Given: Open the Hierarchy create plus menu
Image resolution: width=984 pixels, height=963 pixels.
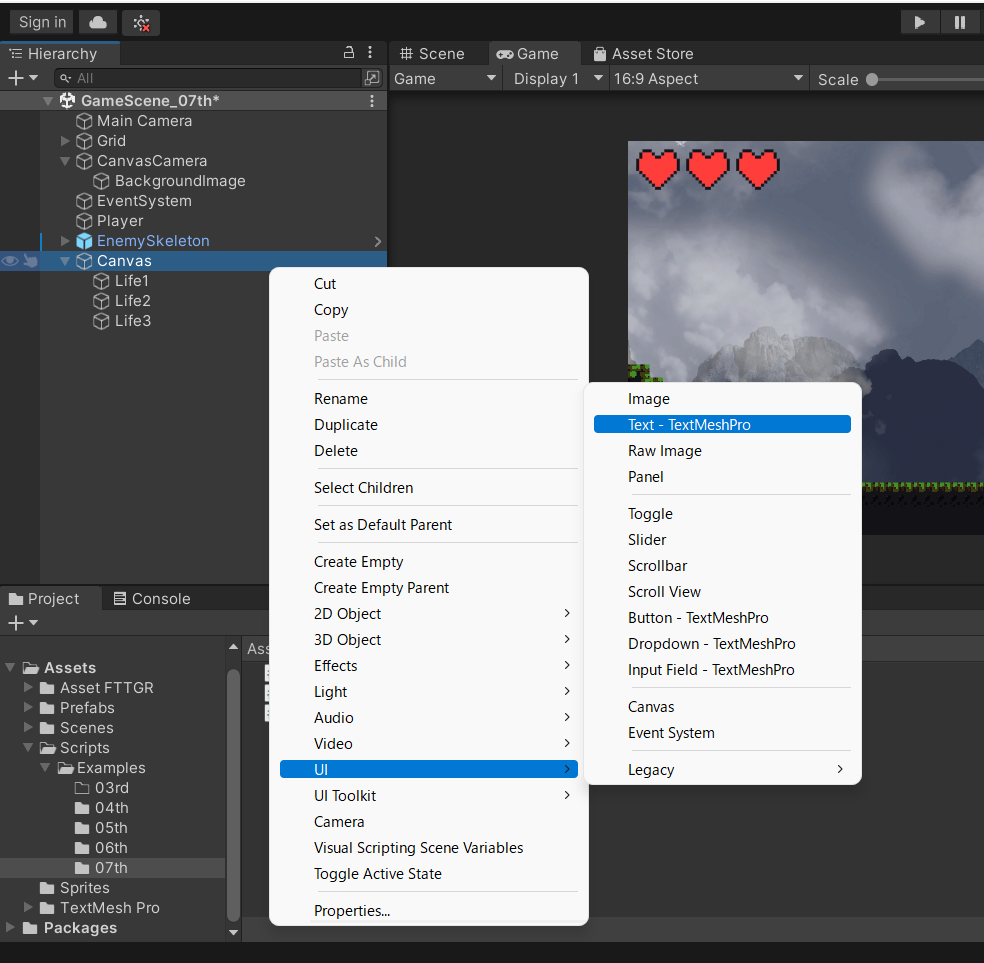Looking at the screenshot, I should click(x=22, y=78).
